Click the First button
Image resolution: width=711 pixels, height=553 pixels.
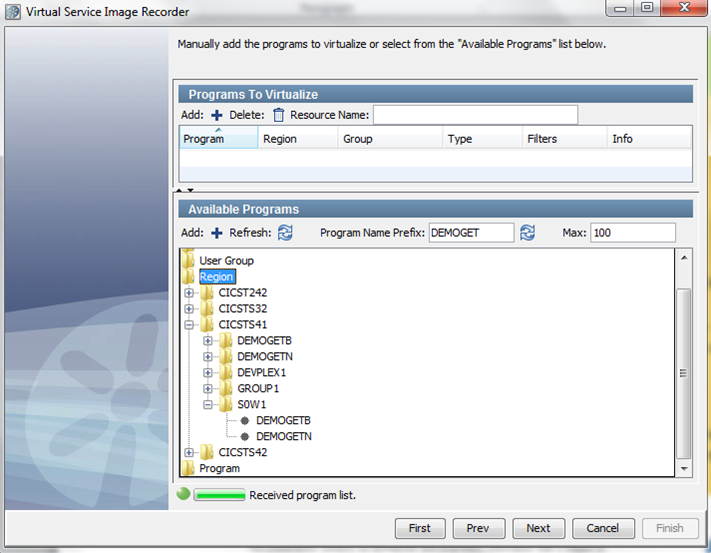pyautogui.click(x=420, y=528)
